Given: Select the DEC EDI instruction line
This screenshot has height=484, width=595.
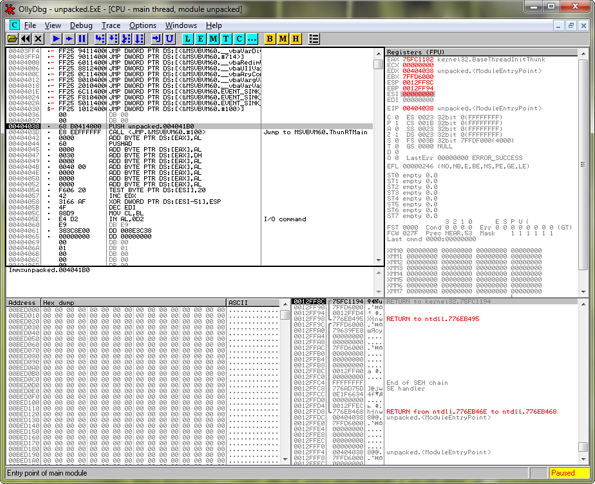Looking at the screenshot, I should [x=189, y=207].
